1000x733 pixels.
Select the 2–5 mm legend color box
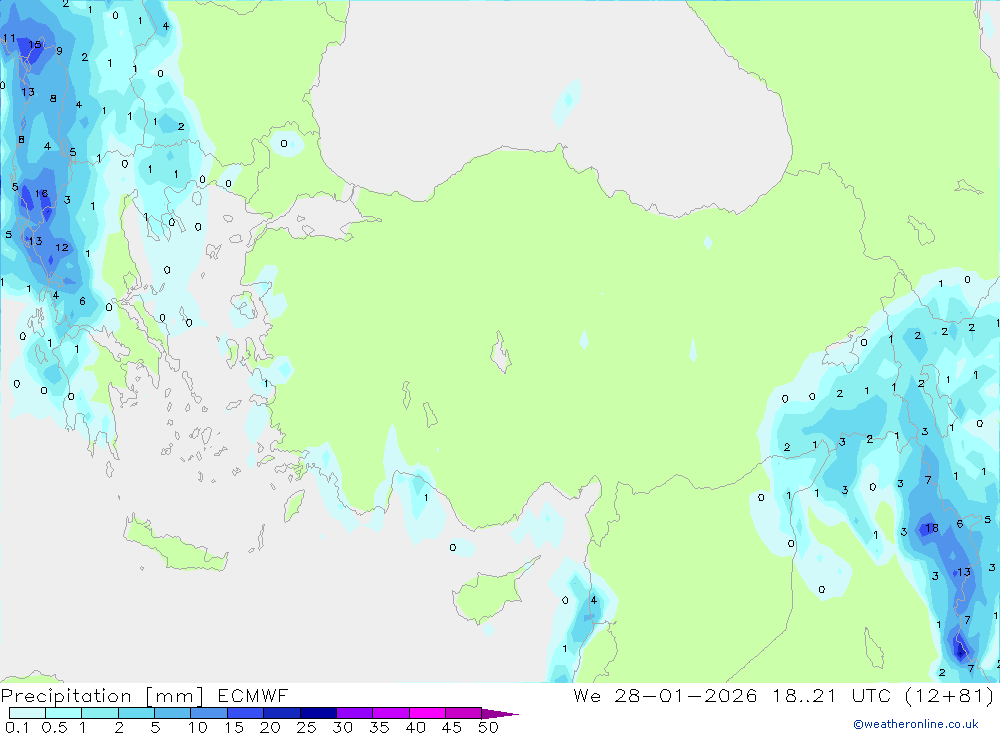click(x=136, y=713)
